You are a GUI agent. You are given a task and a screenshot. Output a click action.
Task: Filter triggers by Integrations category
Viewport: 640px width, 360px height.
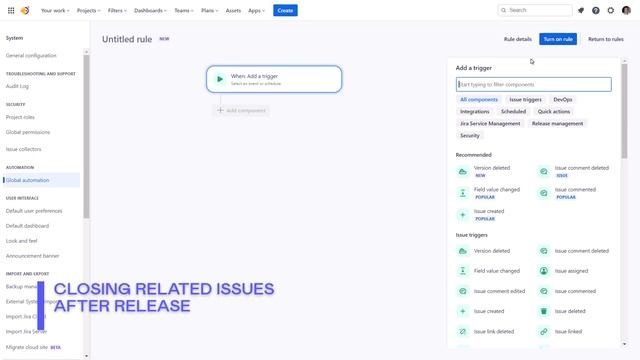474,111
